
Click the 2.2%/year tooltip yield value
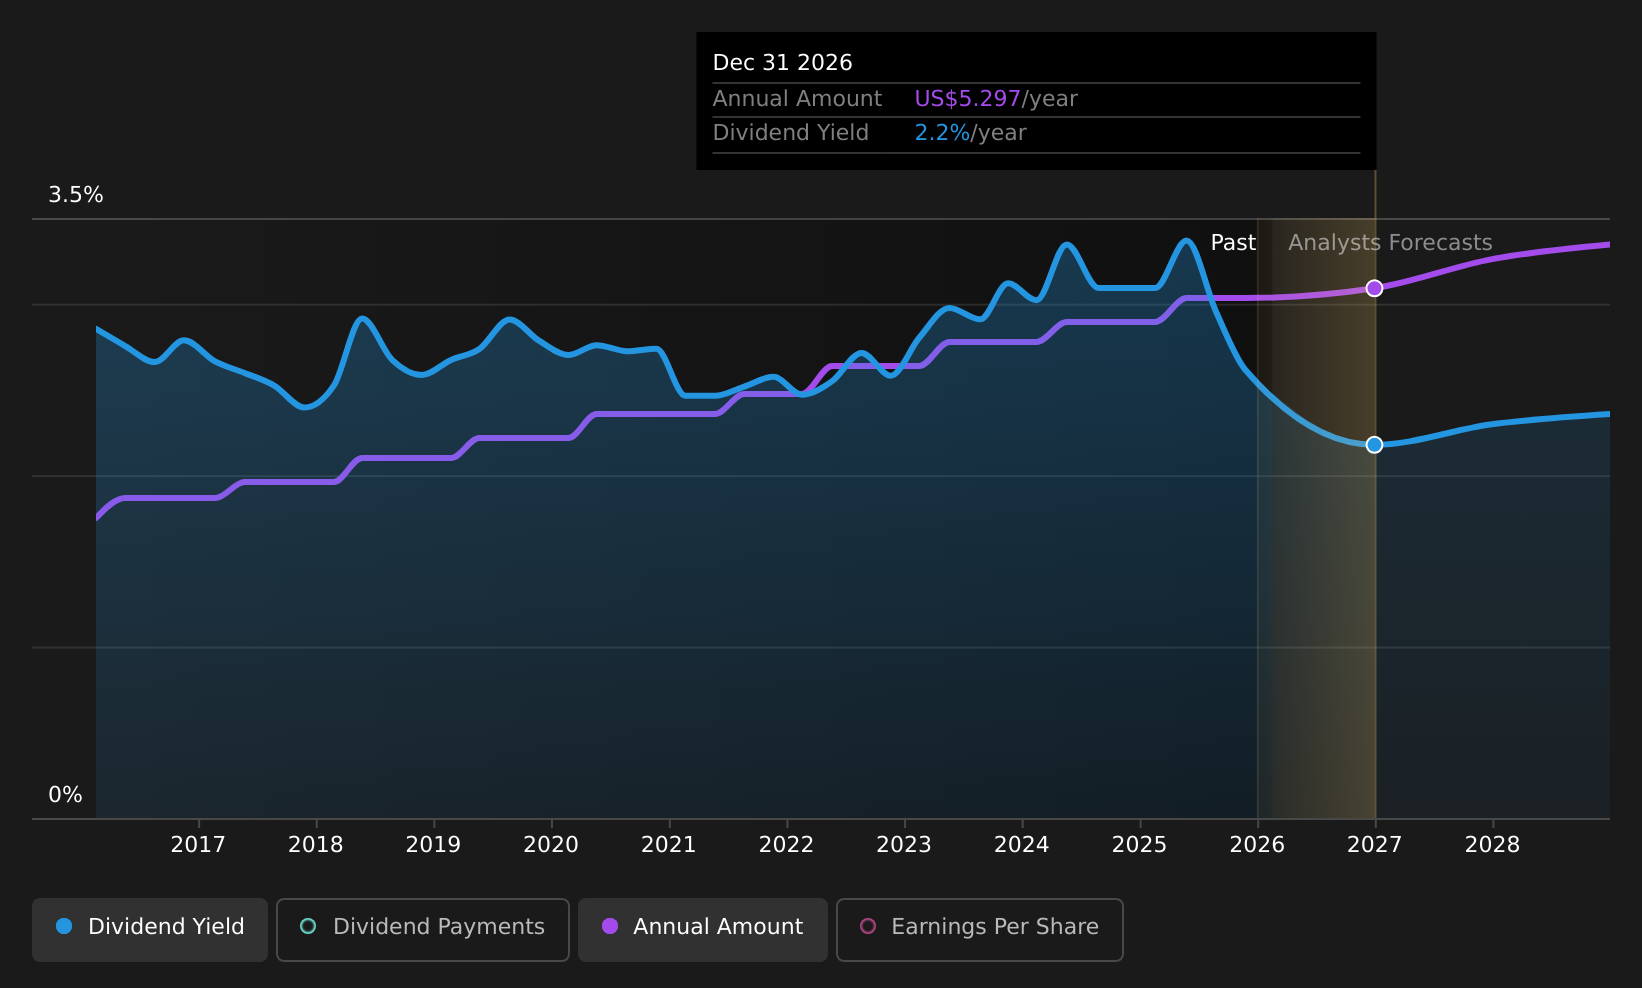click(970, 133)
